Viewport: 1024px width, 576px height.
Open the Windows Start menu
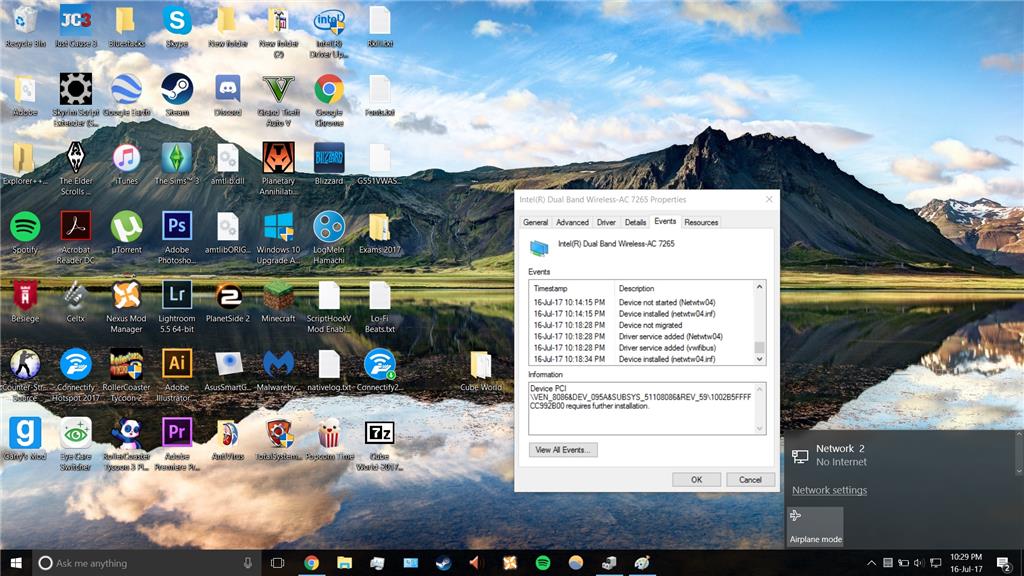tap(16, 563)
